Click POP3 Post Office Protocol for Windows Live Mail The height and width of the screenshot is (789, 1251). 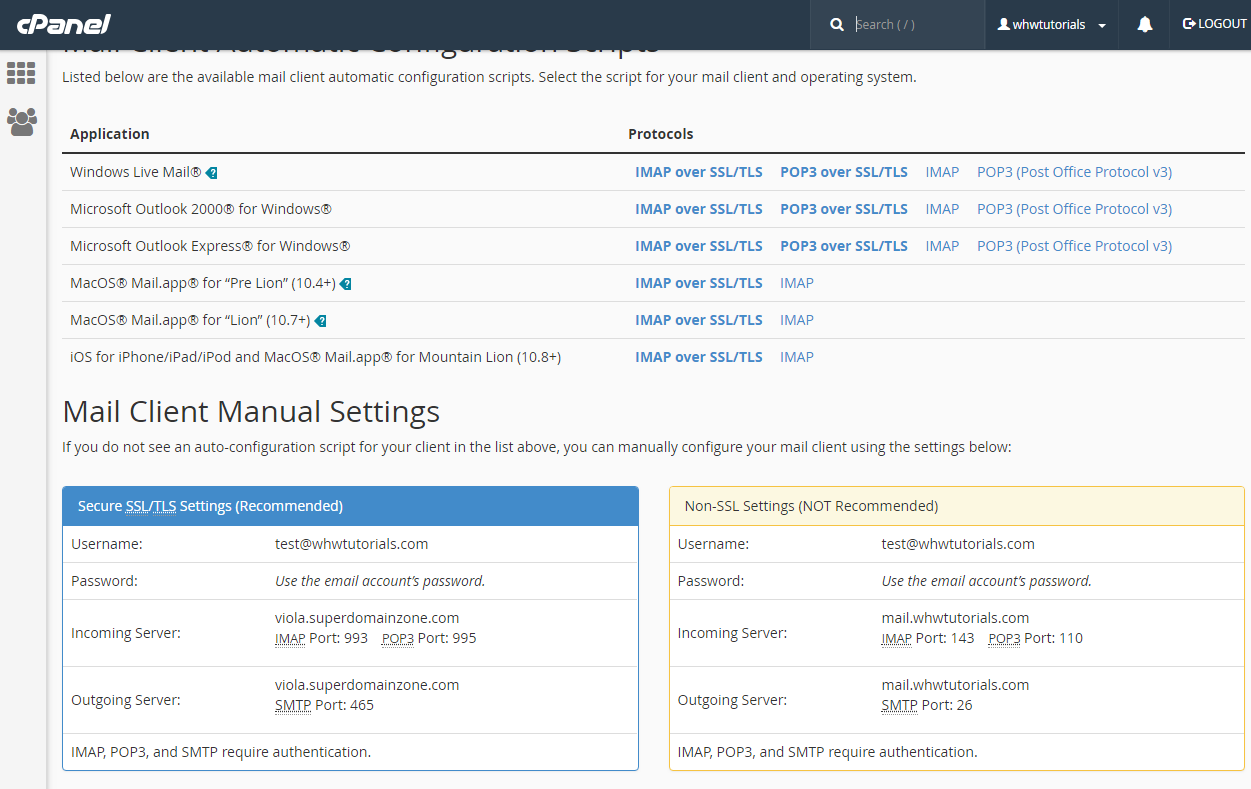(x=1074, y=172)
